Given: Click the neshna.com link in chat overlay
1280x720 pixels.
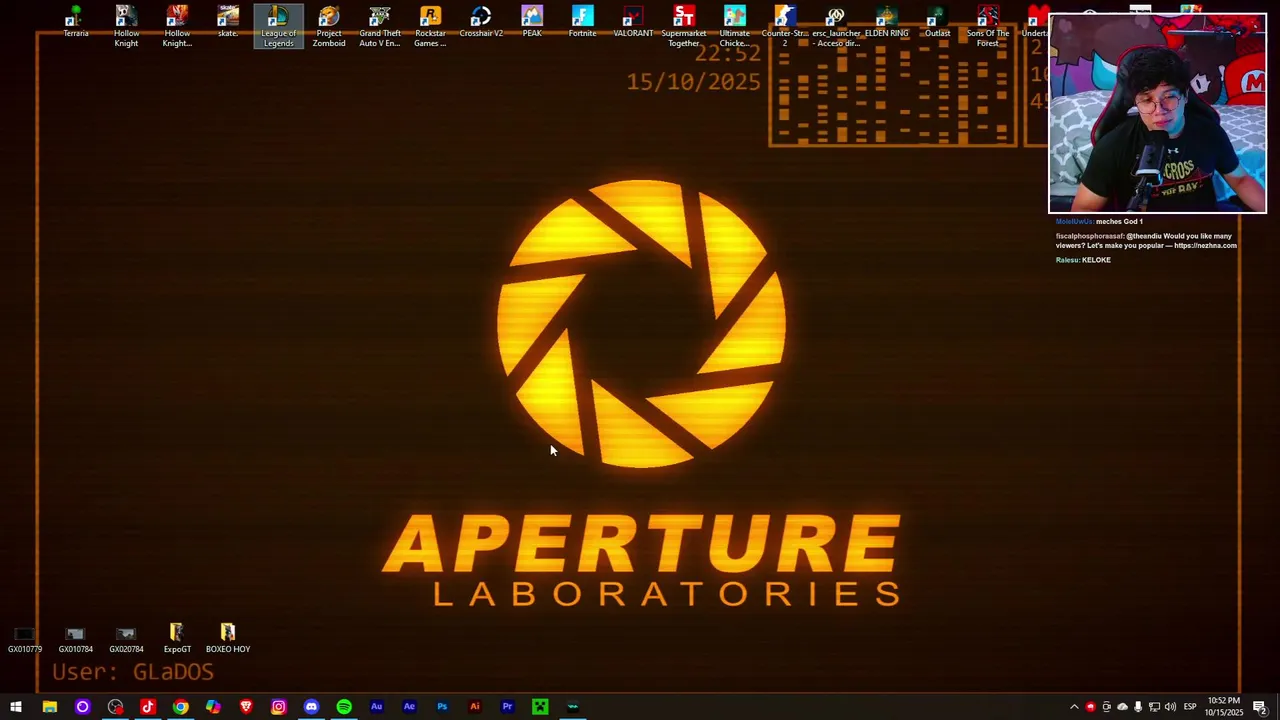Looking at the screenshot, I should coord(1205,246).
